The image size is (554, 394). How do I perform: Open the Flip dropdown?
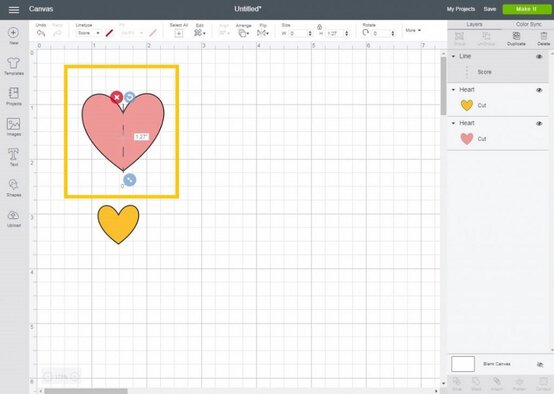[x=263, y=33]
